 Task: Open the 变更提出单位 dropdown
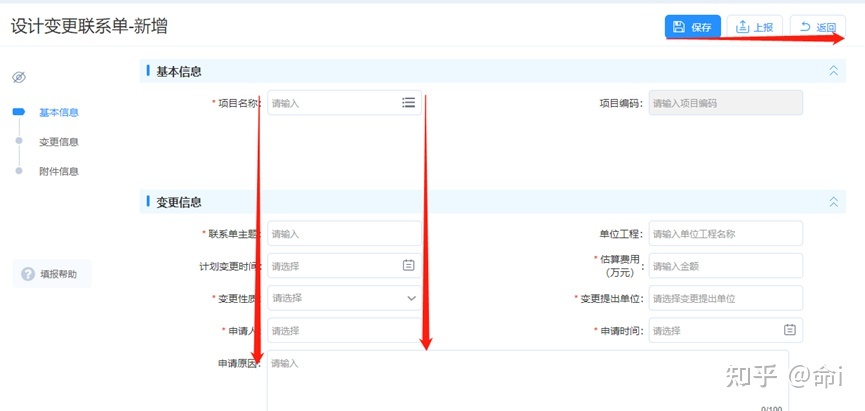(x=725, y=298)
